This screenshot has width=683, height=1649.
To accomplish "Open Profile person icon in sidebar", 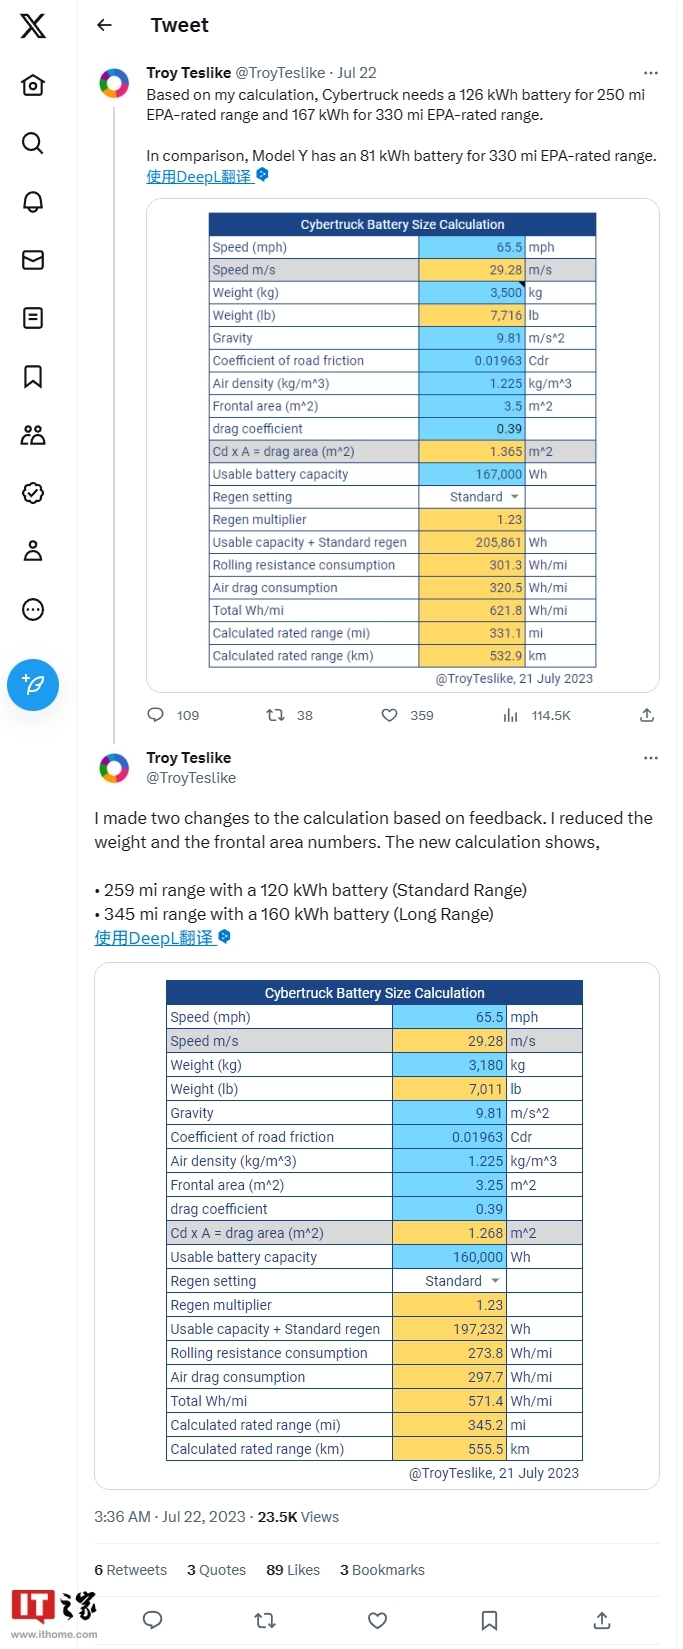I will (33, 551).
